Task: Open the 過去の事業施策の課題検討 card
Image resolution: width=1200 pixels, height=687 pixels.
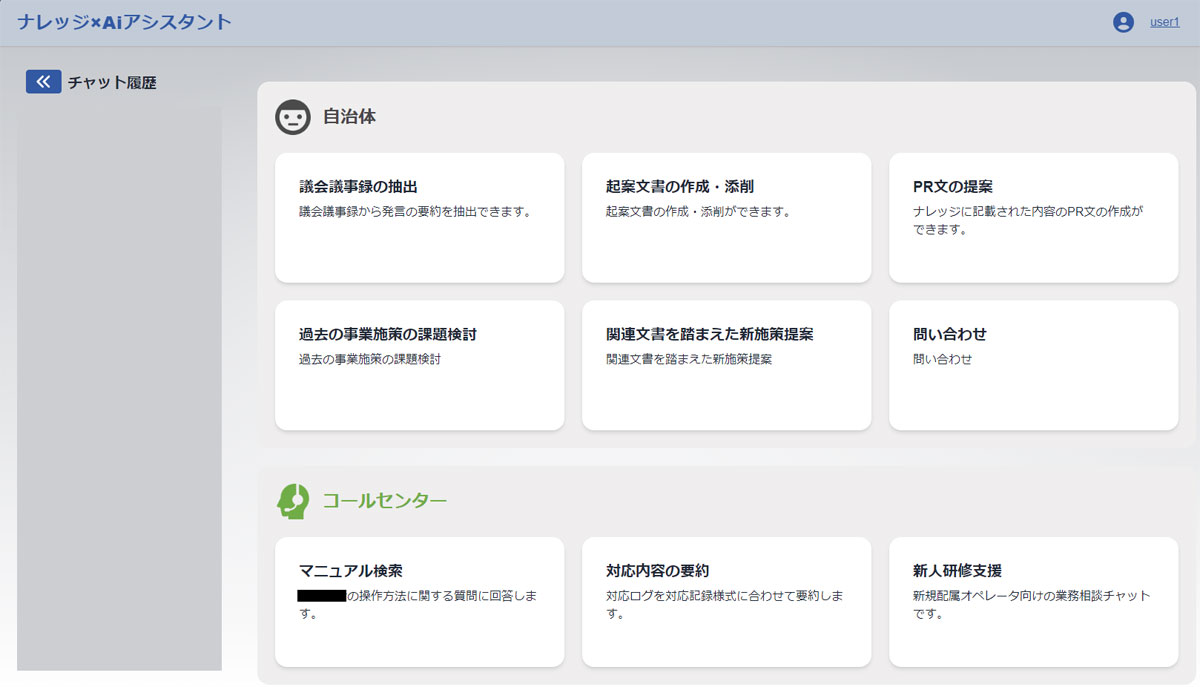Action: point(419,365)
